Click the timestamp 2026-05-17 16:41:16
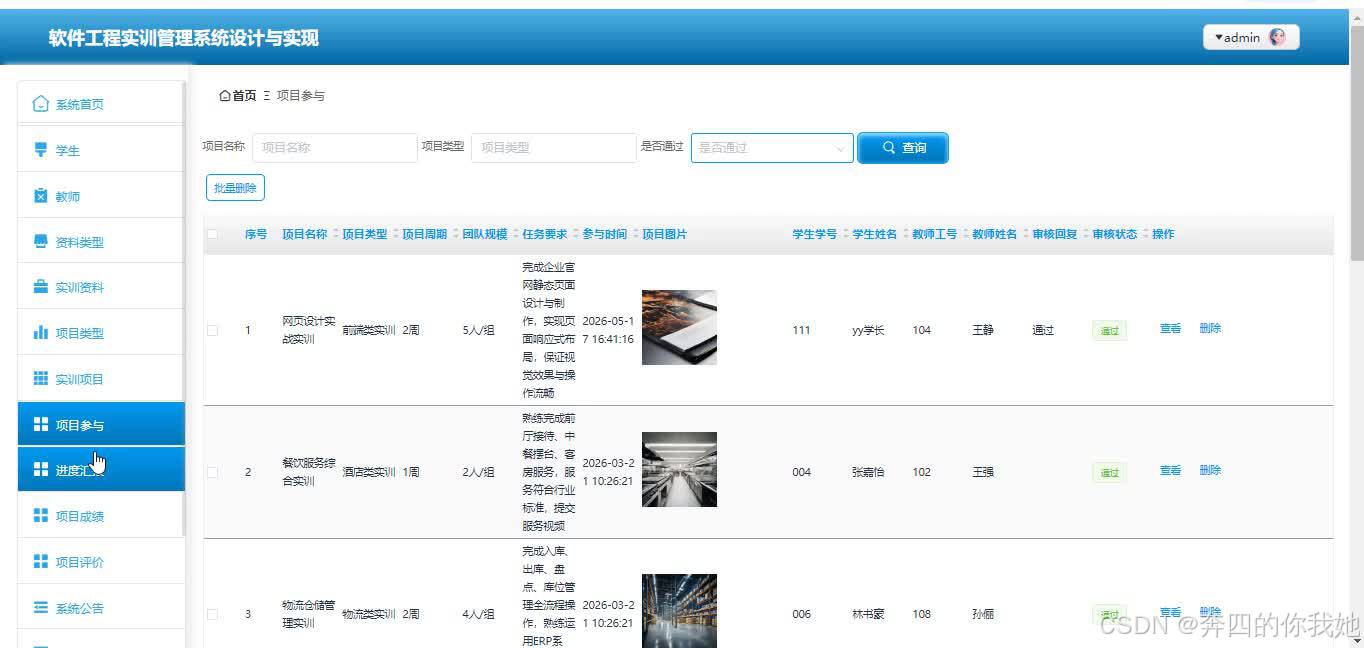 point(608,330)
